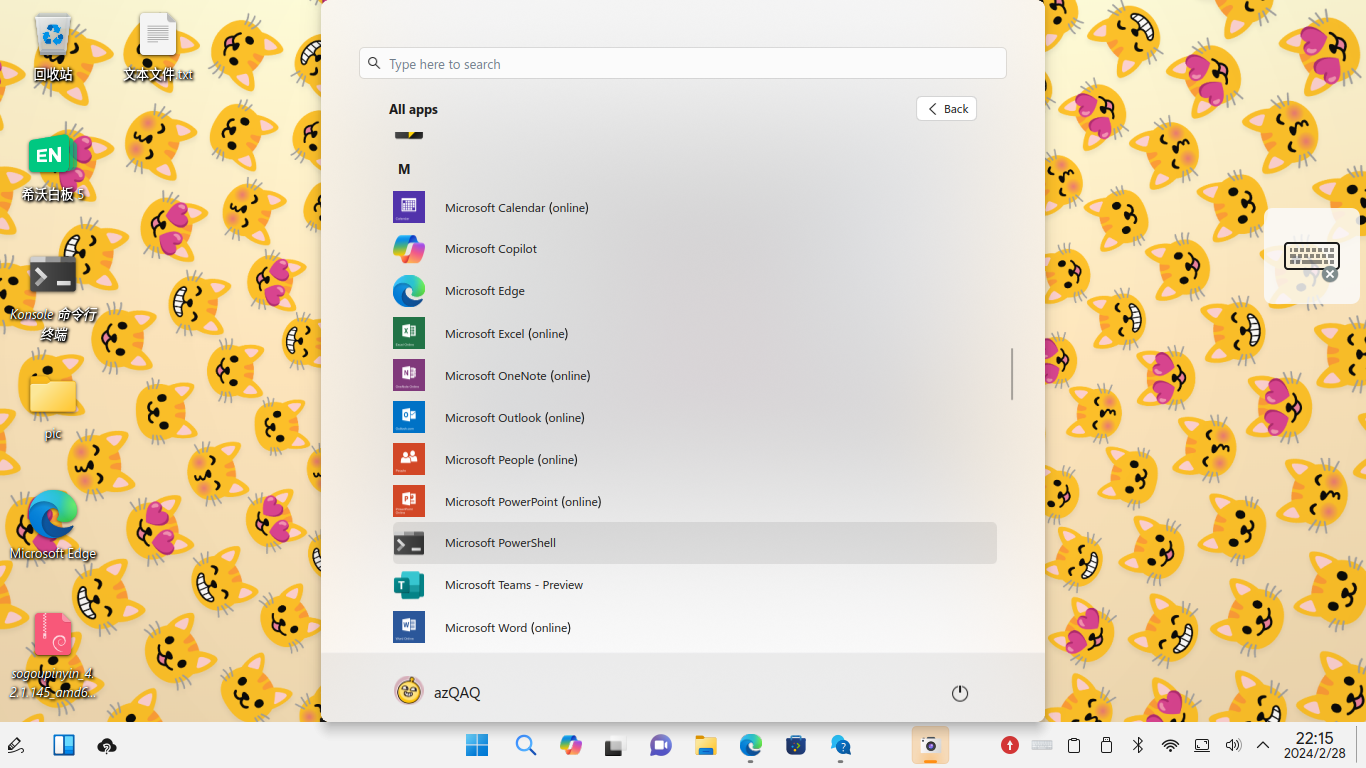Viewport: 1366px width, 768px height.
Task: Launch Microsoft Copilot from the All apps list
Action: click(x=695, y=249)
